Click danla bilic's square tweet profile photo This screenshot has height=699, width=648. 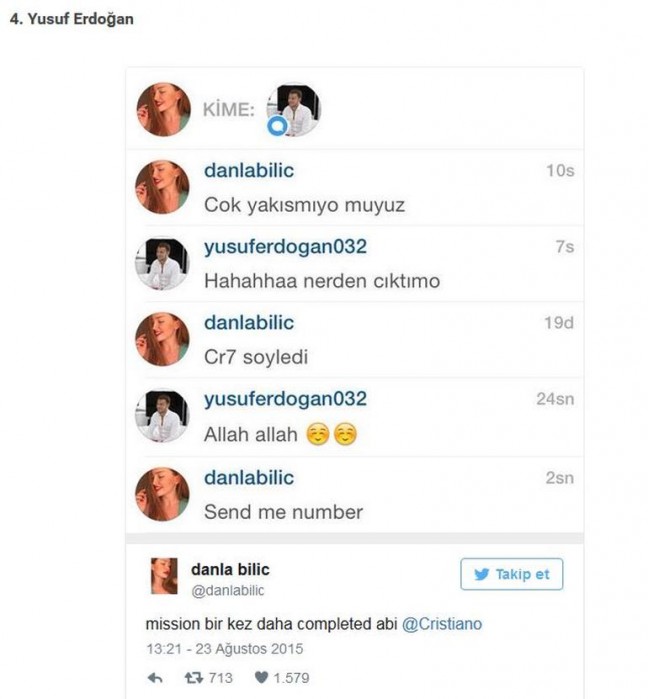tap(164, 576)
